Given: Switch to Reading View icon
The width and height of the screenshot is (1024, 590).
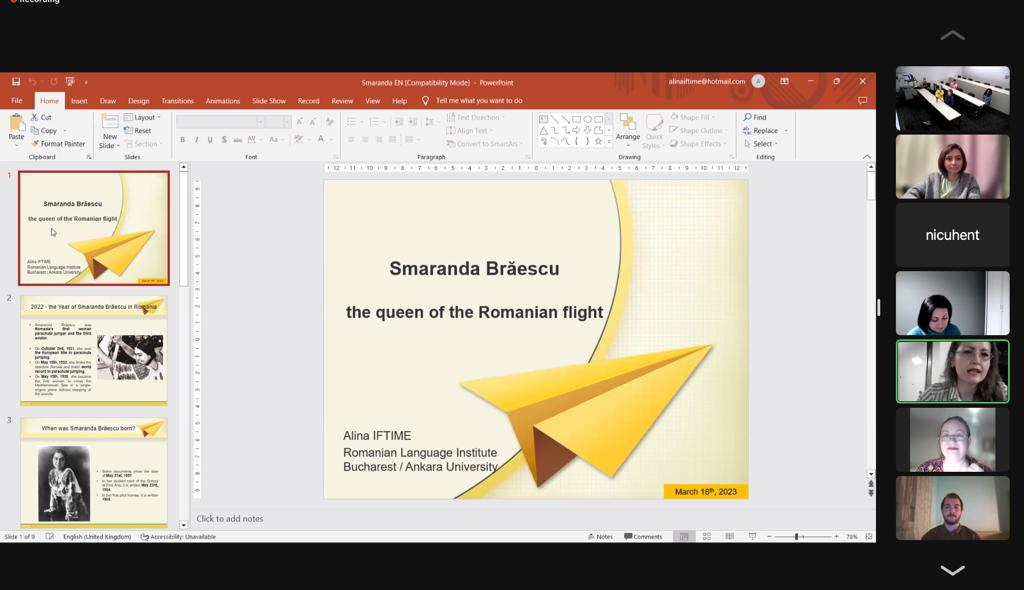Looking at the screenshot, I should pos(729,536).
